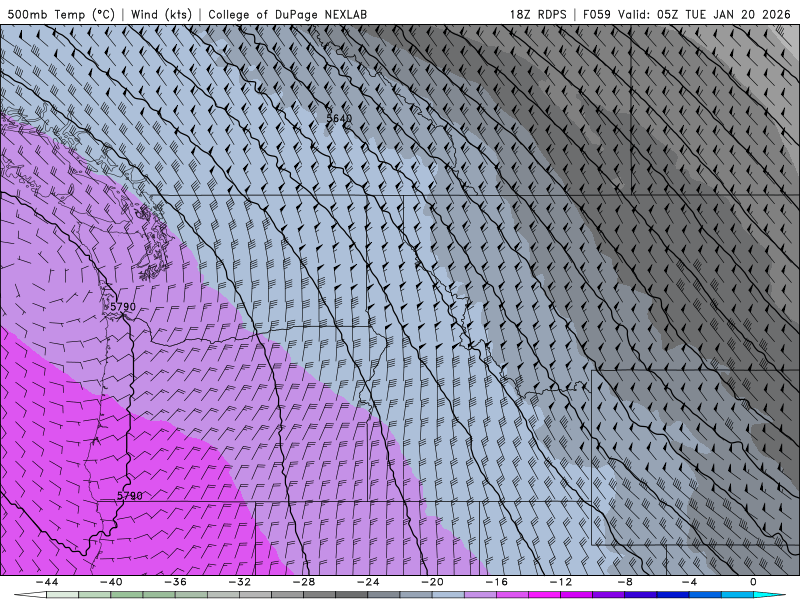Click the pale green swatch between -44 and -42
Viewport: 800px width, 600px height.
point(62,595)
